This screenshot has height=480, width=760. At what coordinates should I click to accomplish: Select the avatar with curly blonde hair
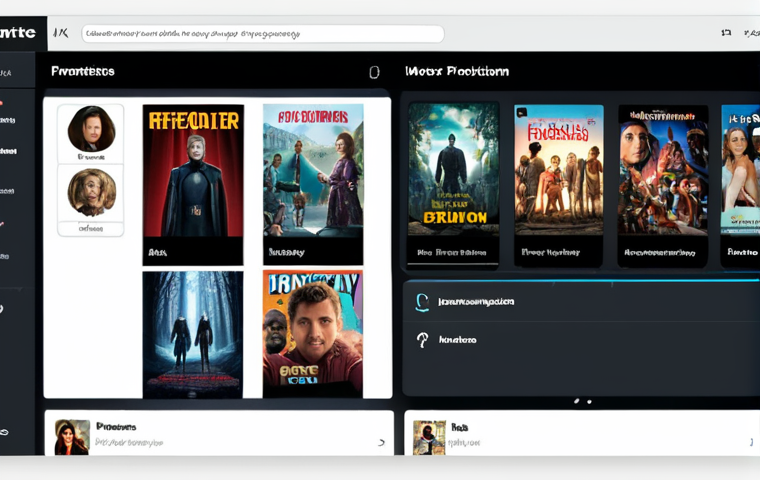point(92,192)
